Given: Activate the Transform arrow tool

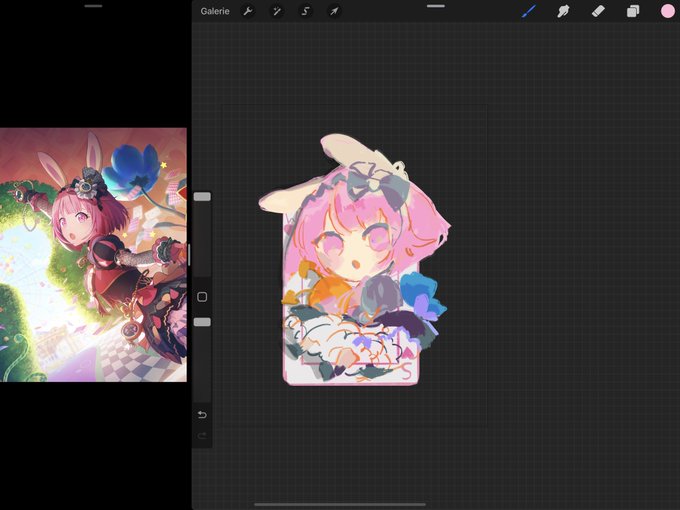Looking at the screenshot, I should coord(334,11).
